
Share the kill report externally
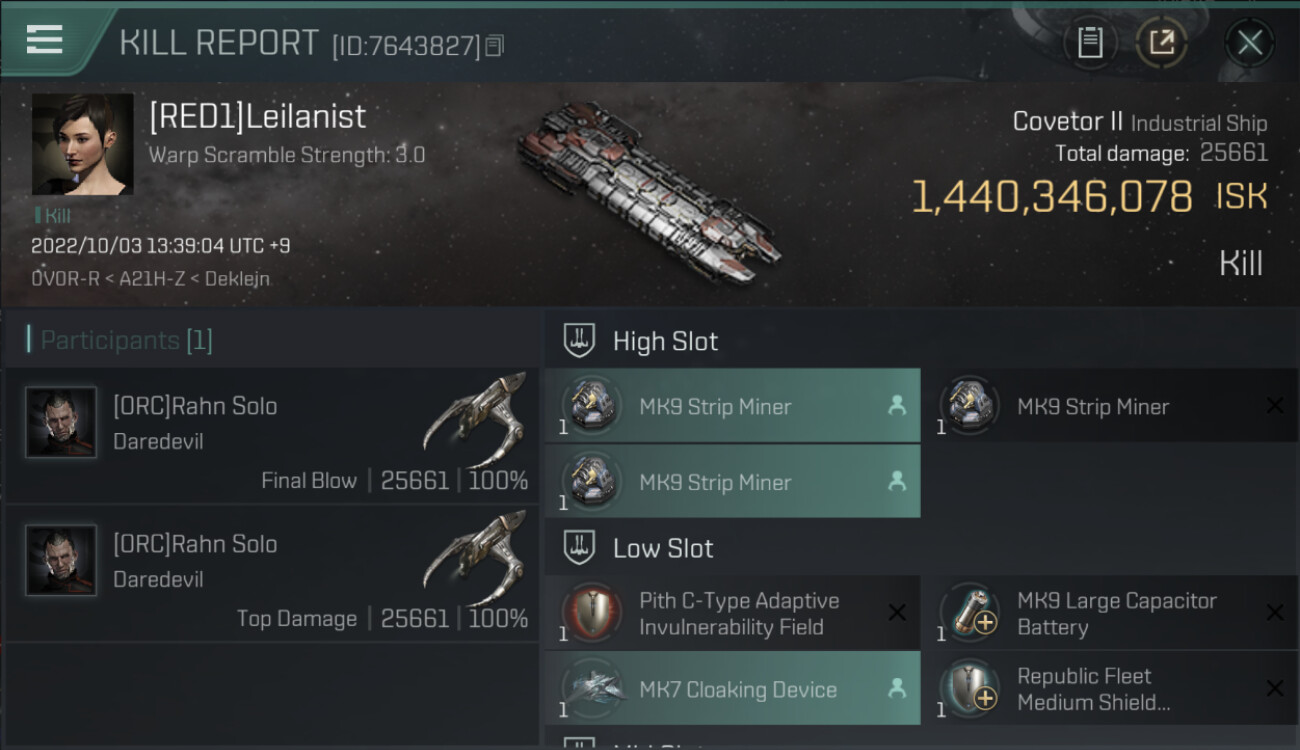coord(1161,42)
